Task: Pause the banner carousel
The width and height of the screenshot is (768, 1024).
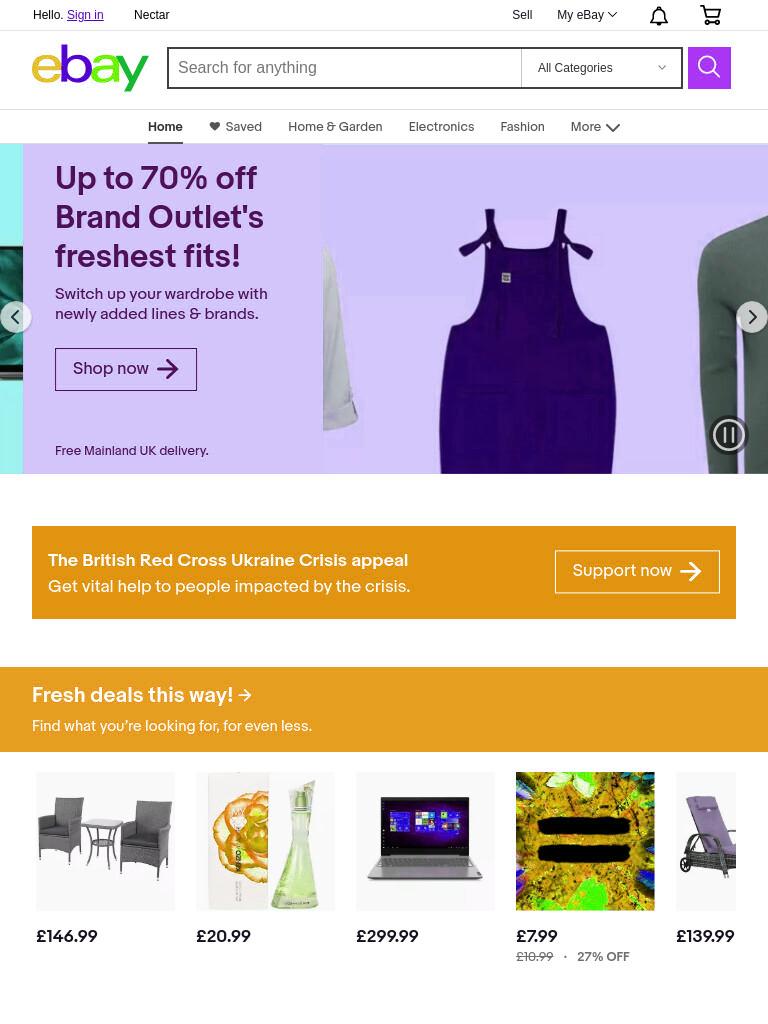Action: 728,435
